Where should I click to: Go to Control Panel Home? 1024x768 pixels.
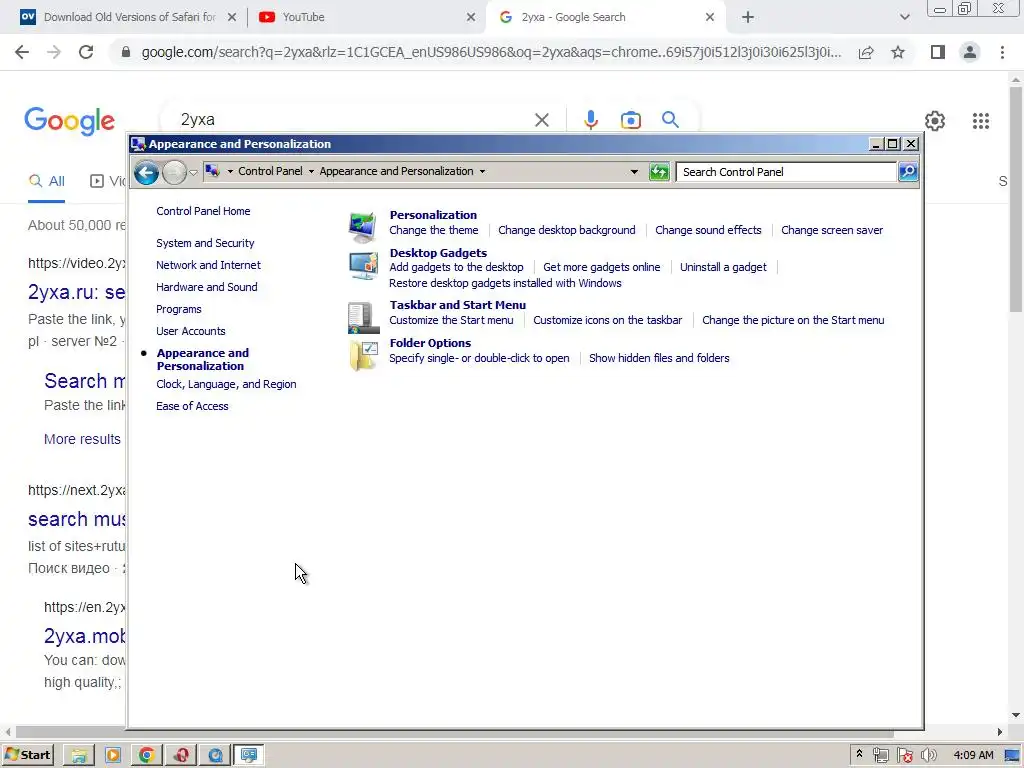point(203,211)
